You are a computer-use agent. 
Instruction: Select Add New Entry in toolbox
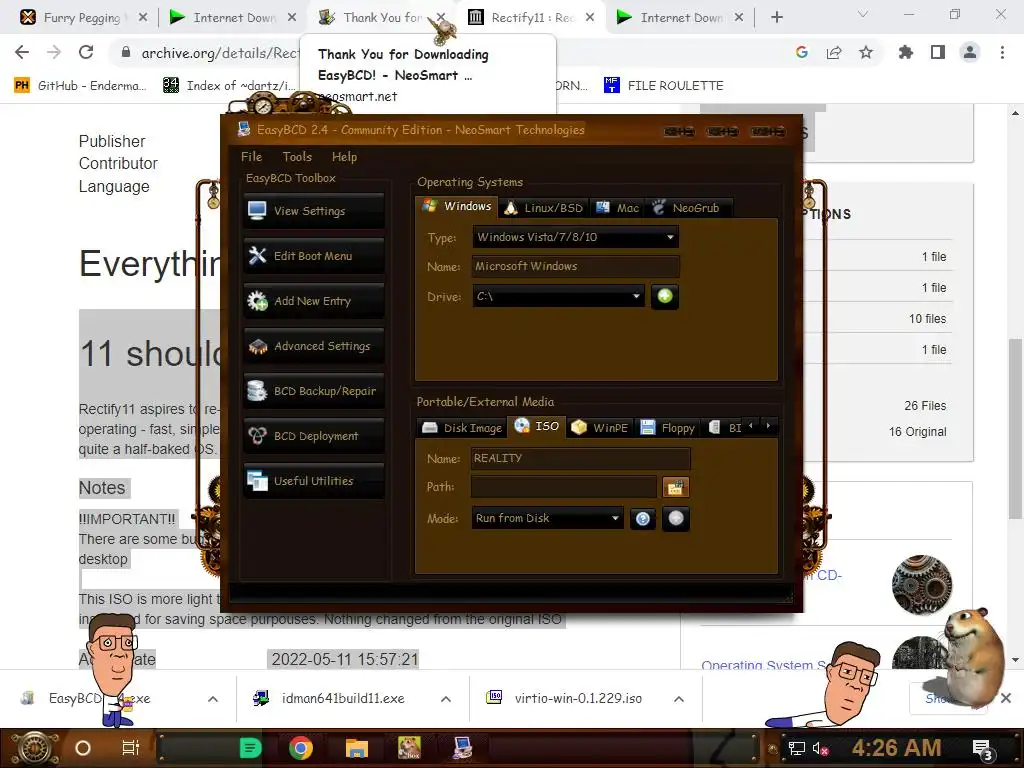coord(313,301)
